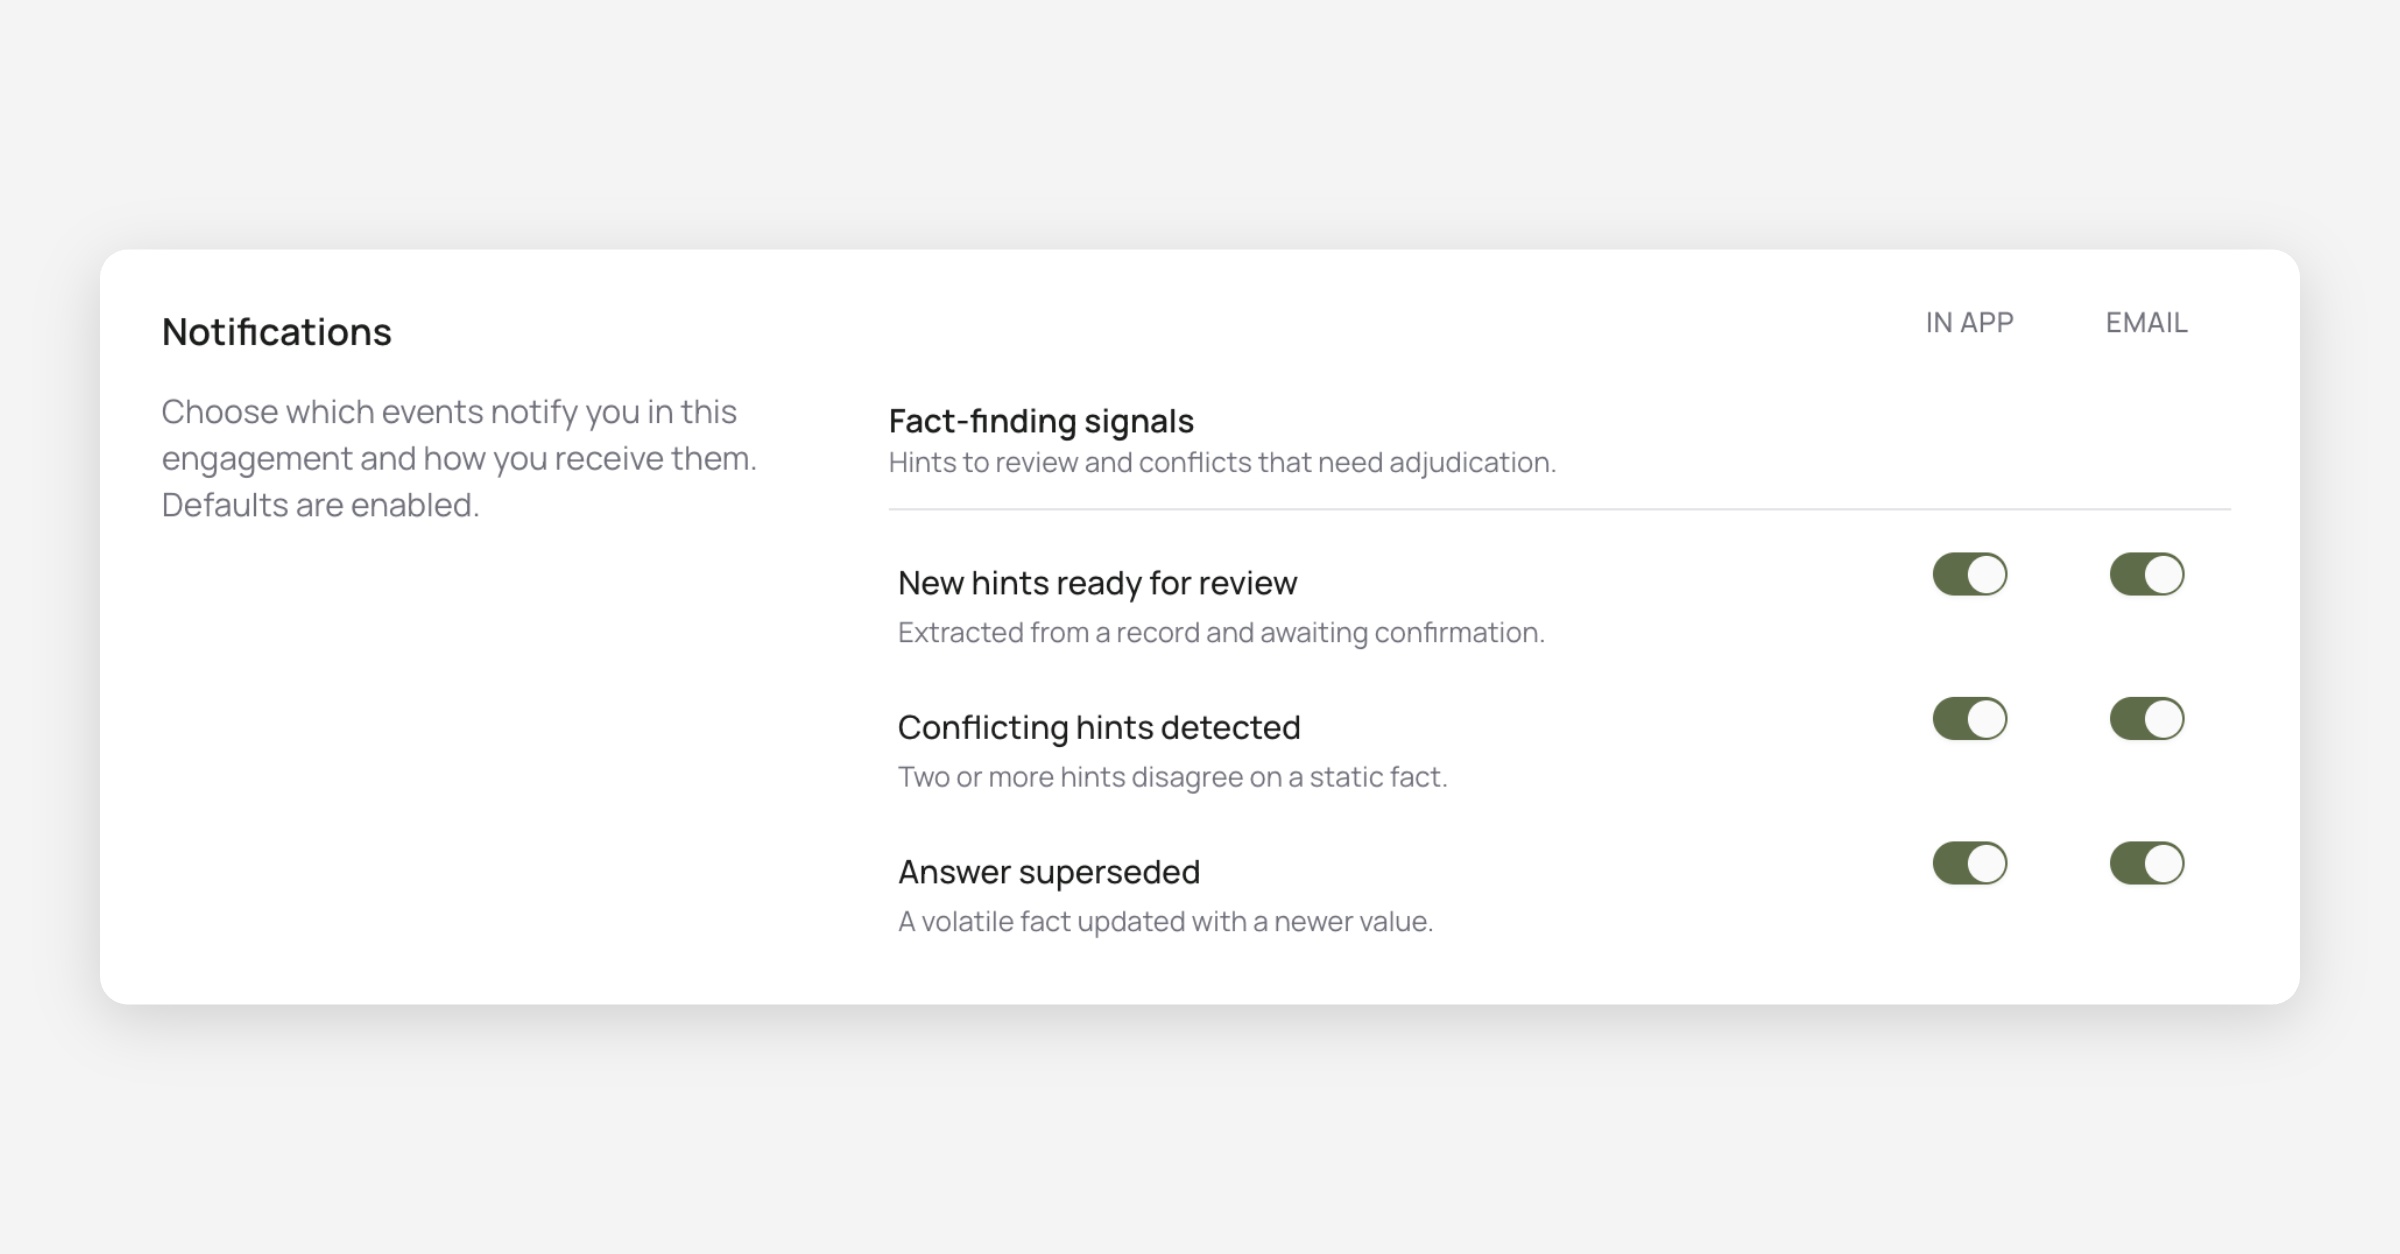Image resolution: width=2400 pixels, height=1254 pixels.
Task: Click the 'Answer superseded' label
Action: point(1049,872)
